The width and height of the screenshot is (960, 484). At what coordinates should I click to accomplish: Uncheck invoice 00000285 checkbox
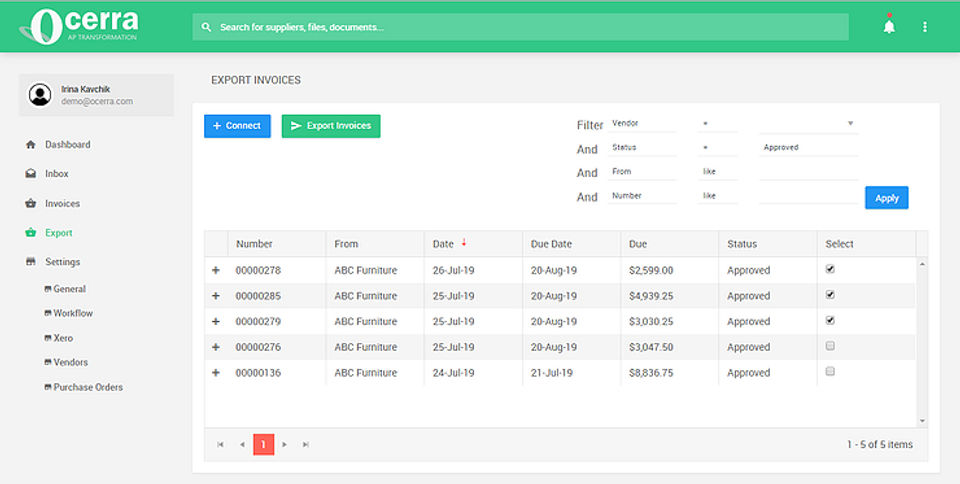point(830,295)
